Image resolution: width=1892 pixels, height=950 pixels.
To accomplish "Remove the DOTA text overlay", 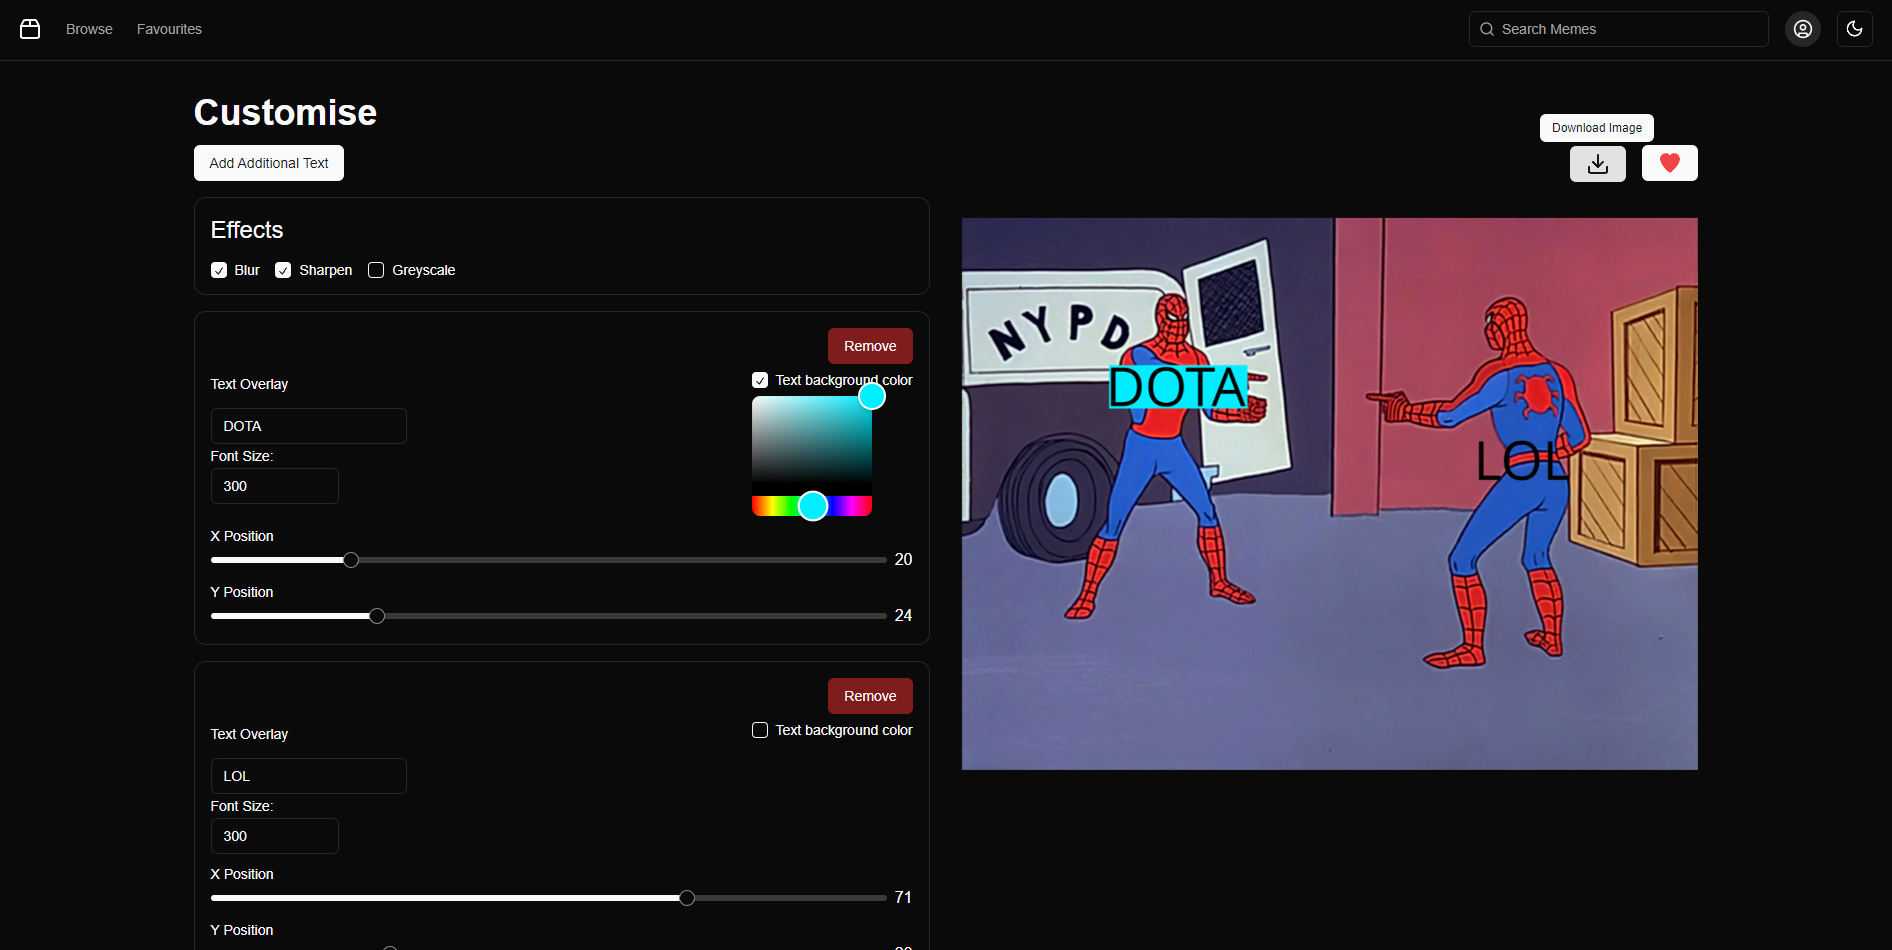I will pyautogui.click(x=870, y=346).
